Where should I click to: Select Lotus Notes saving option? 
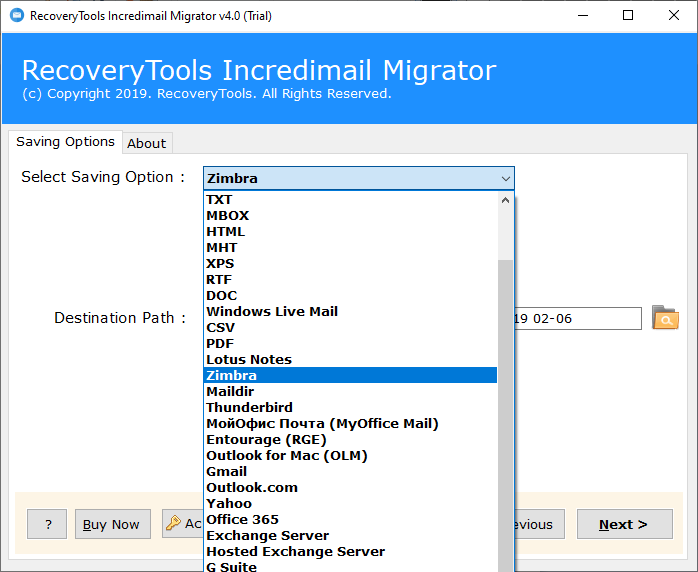coord(350,360)
